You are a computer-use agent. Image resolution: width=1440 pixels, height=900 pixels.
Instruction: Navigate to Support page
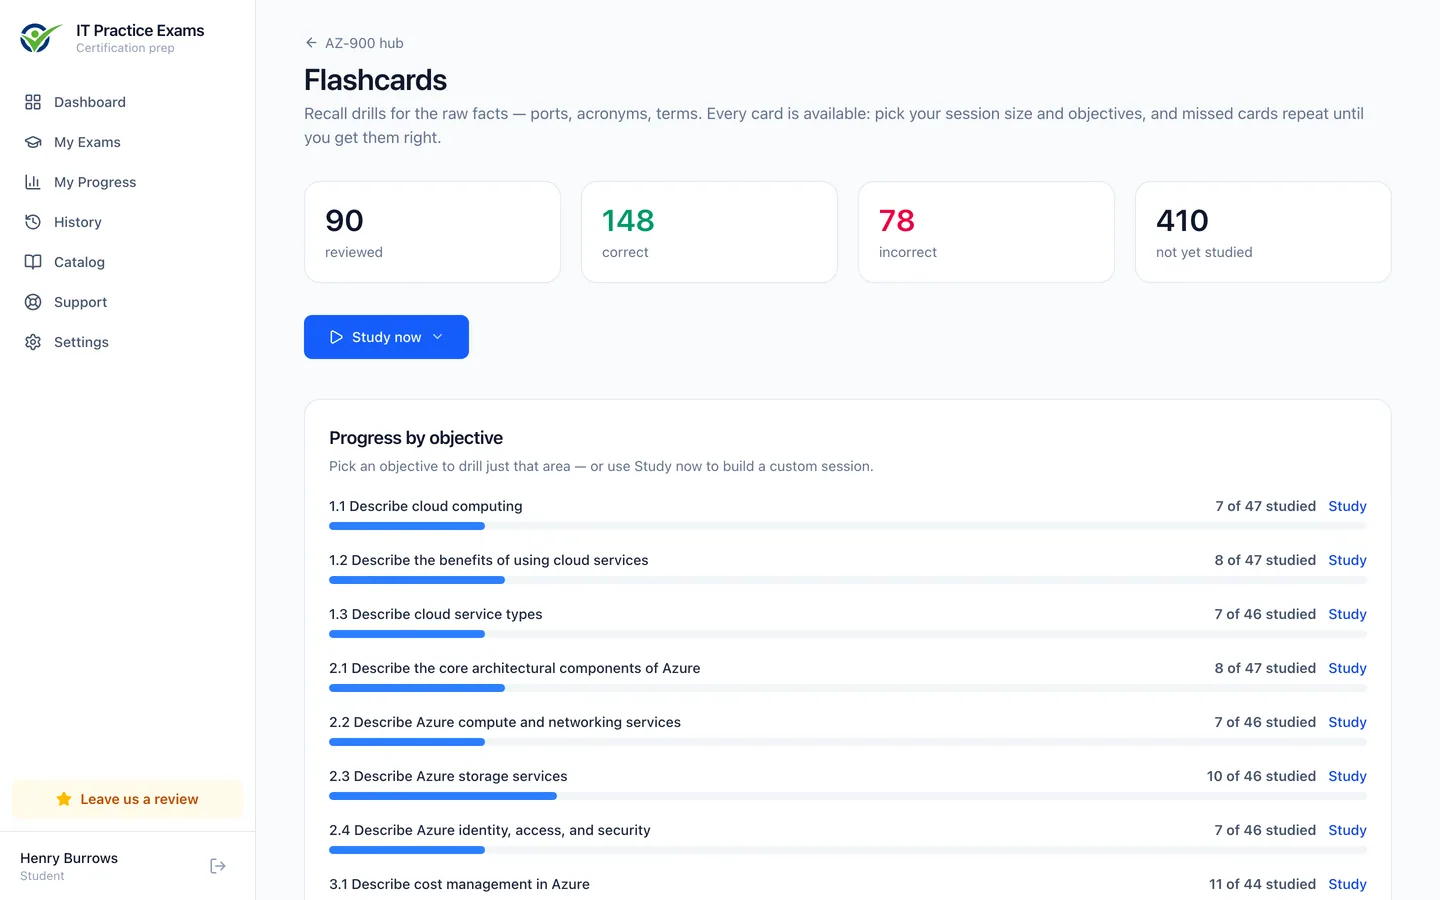point(128,302)
